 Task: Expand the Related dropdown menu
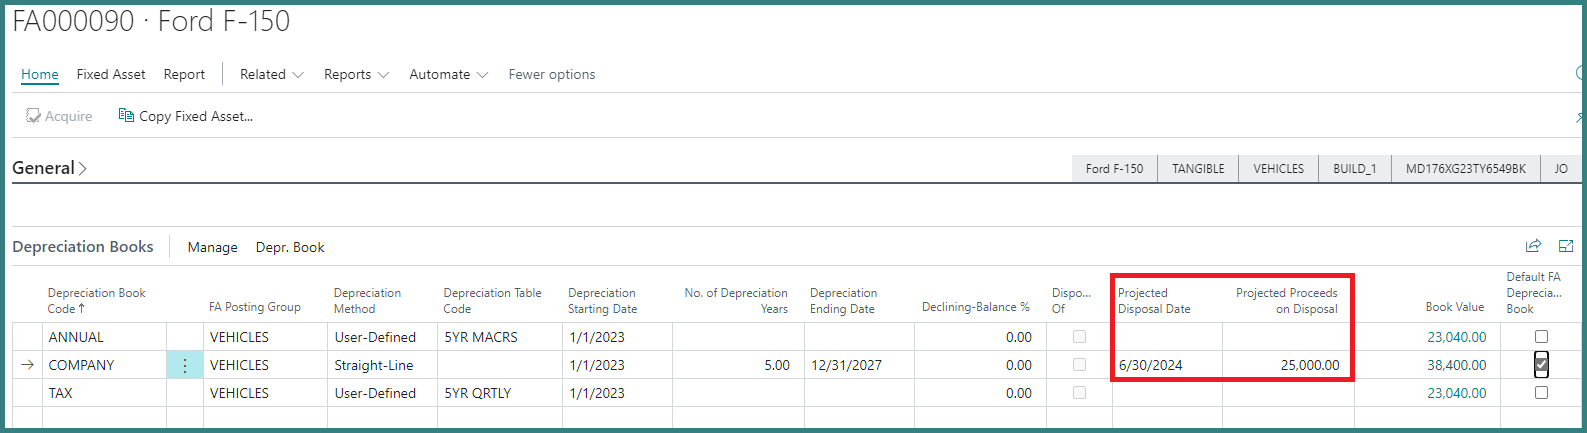[x=272, y=74]
